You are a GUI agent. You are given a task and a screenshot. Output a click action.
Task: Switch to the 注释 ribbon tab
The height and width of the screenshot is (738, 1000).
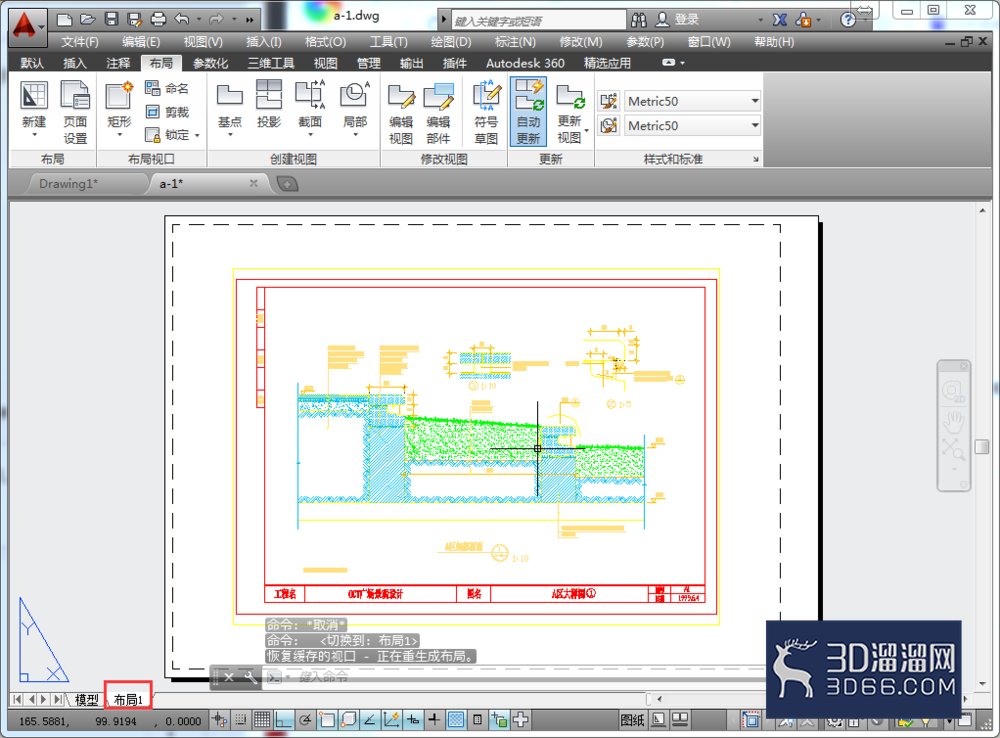118,63
